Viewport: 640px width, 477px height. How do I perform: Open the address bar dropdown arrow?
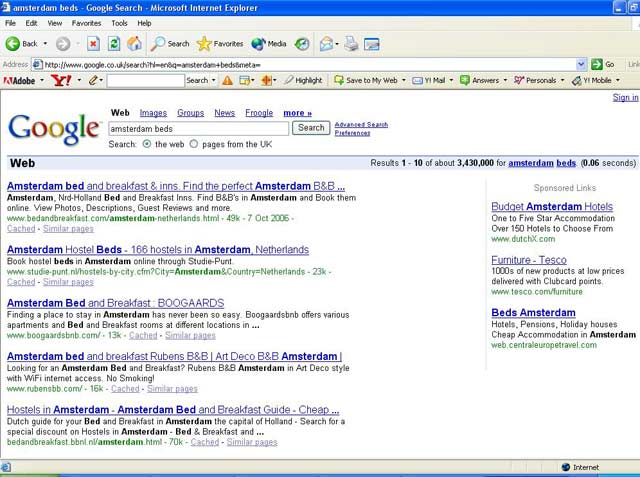(581, 64)
